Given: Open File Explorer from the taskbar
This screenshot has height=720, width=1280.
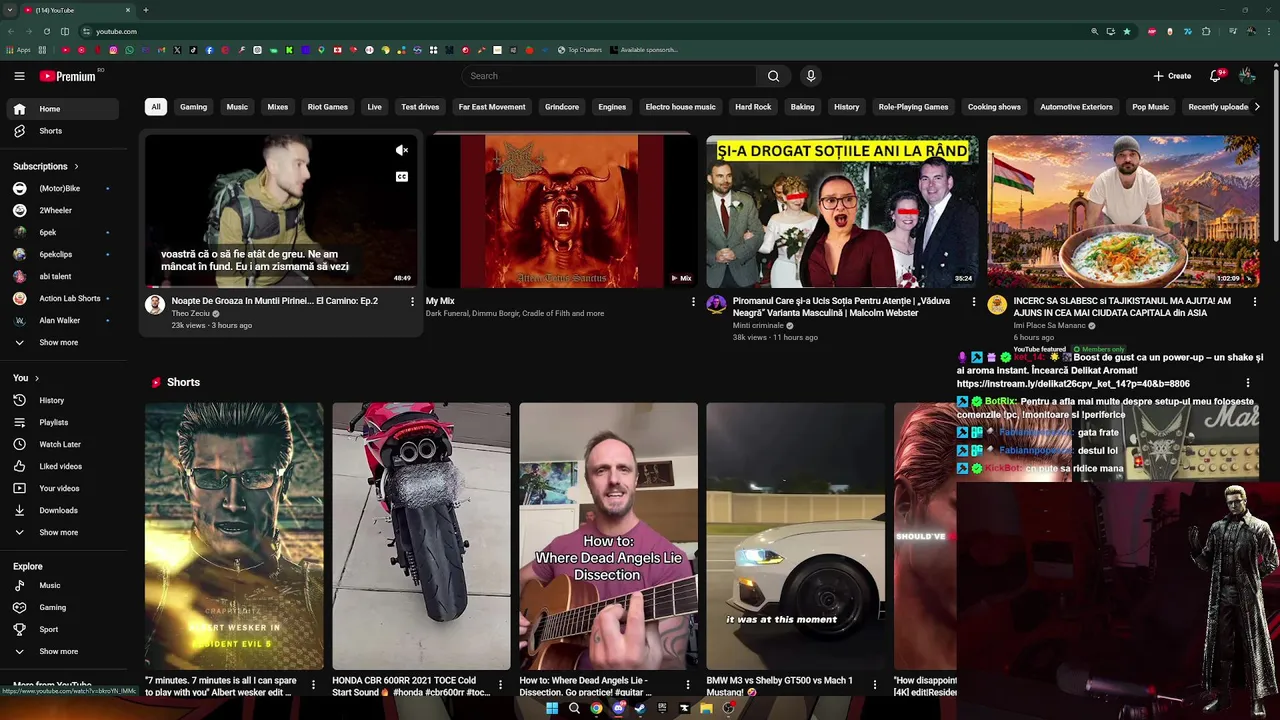Looking at the screenshot, I should (706, 708).
